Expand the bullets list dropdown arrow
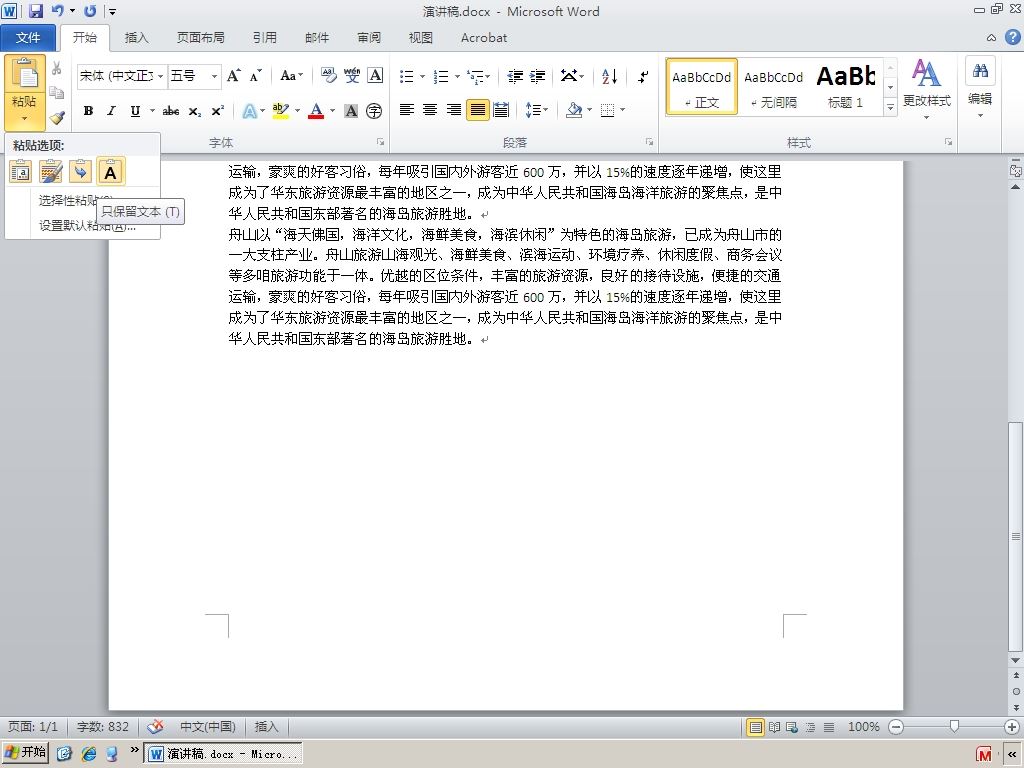Viewport: 1024px width, 768px height. [x=423, y=77]
